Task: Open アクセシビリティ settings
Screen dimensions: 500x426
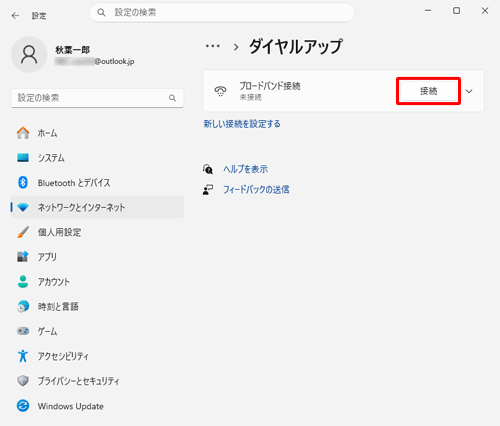Action: pyautogui.click(x=97, y=356)
